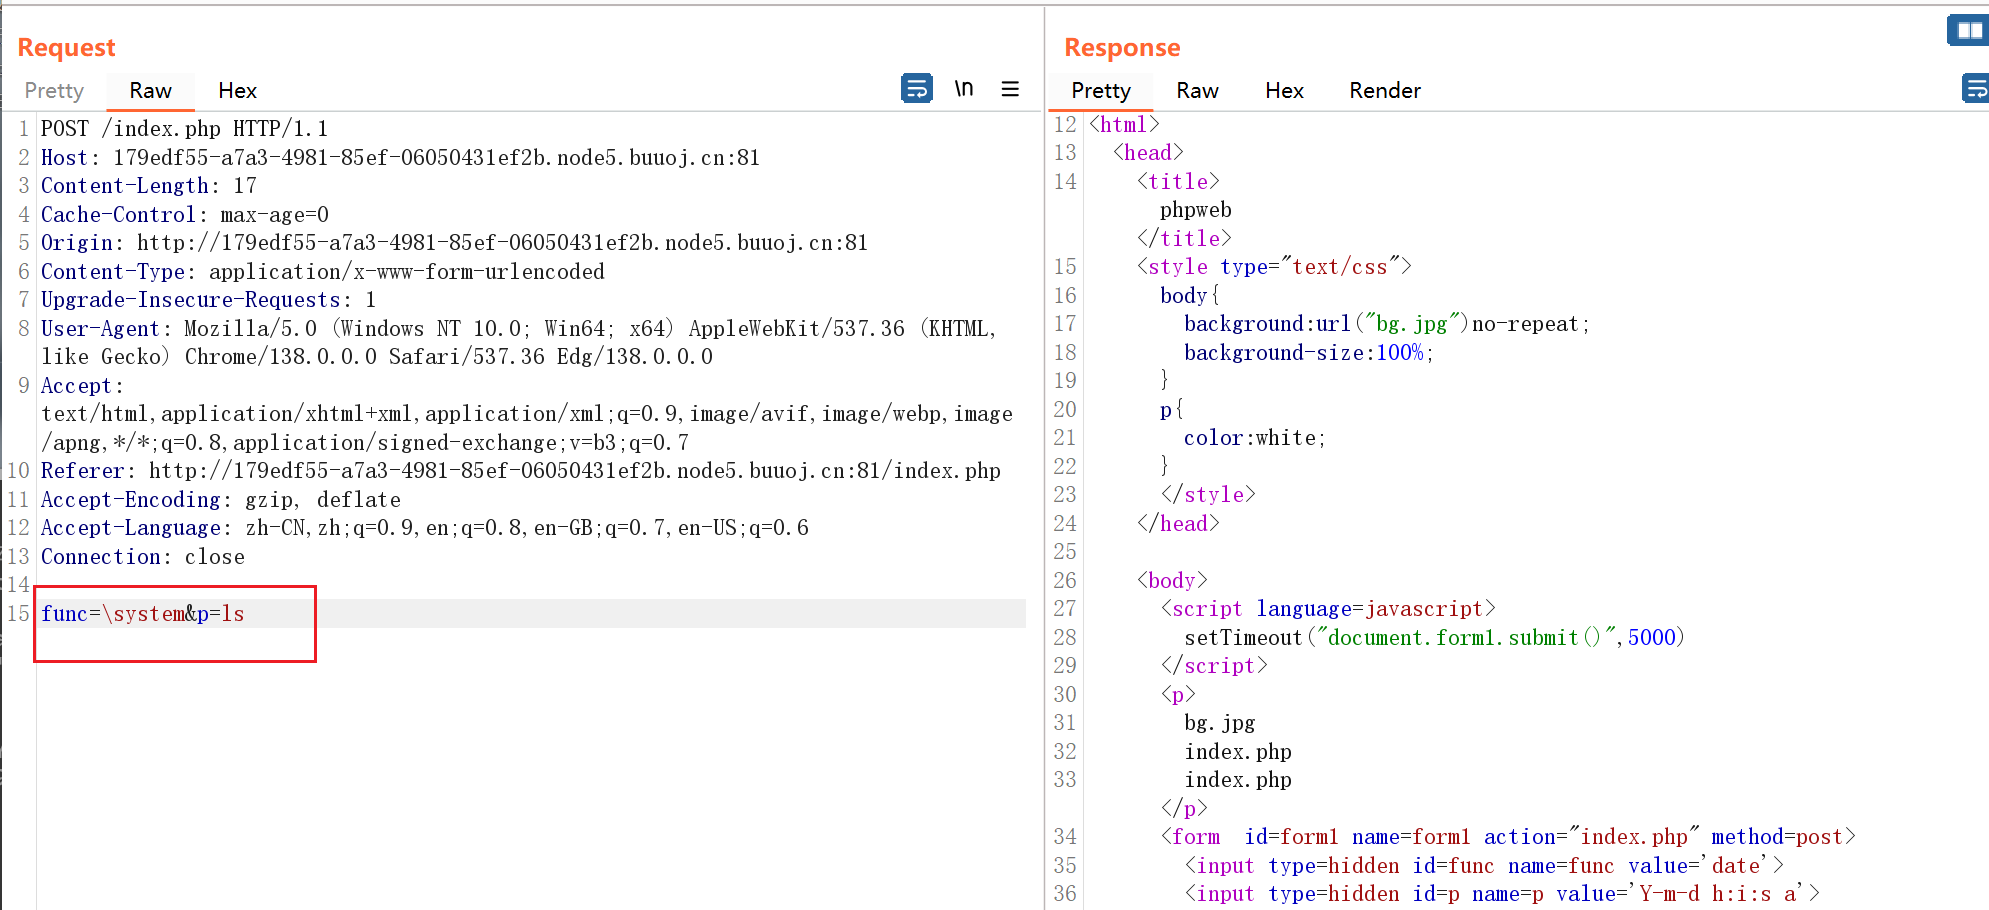Click the index.php text on line 32
This screenshot has width=1989, height=910.
1238,752
